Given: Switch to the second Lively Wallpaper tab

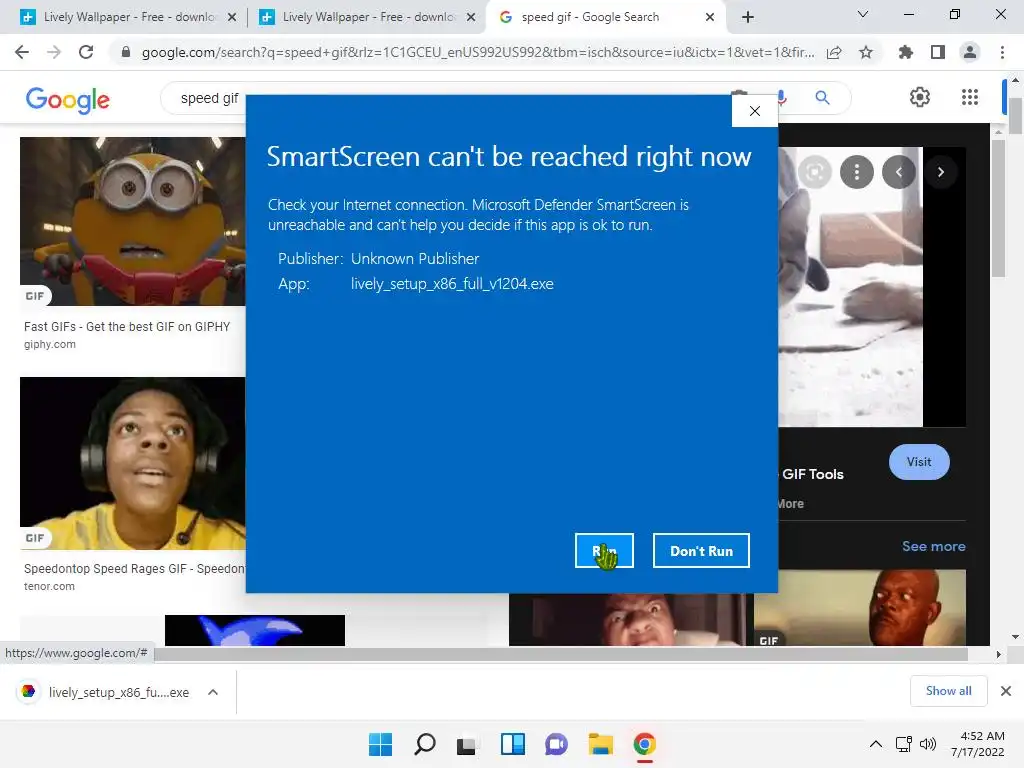Looking at the screenshot, I should (366, 17).
